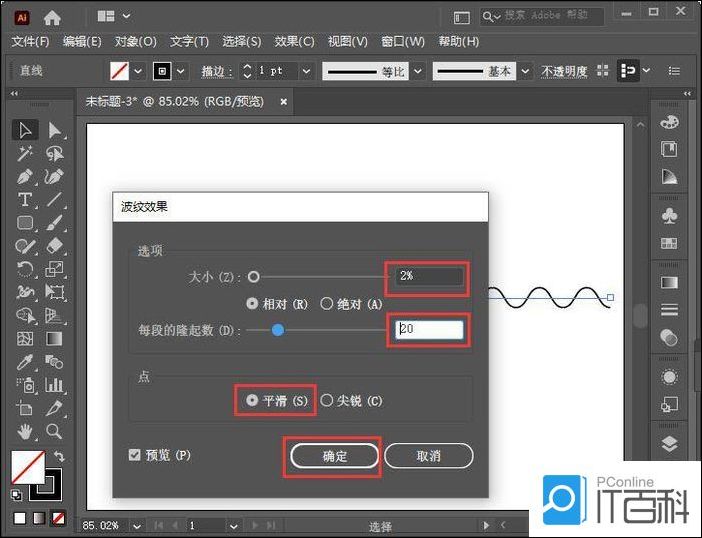The image size is (702, 538).
Task: Select the Artboard tool
Action: (25, 408)
